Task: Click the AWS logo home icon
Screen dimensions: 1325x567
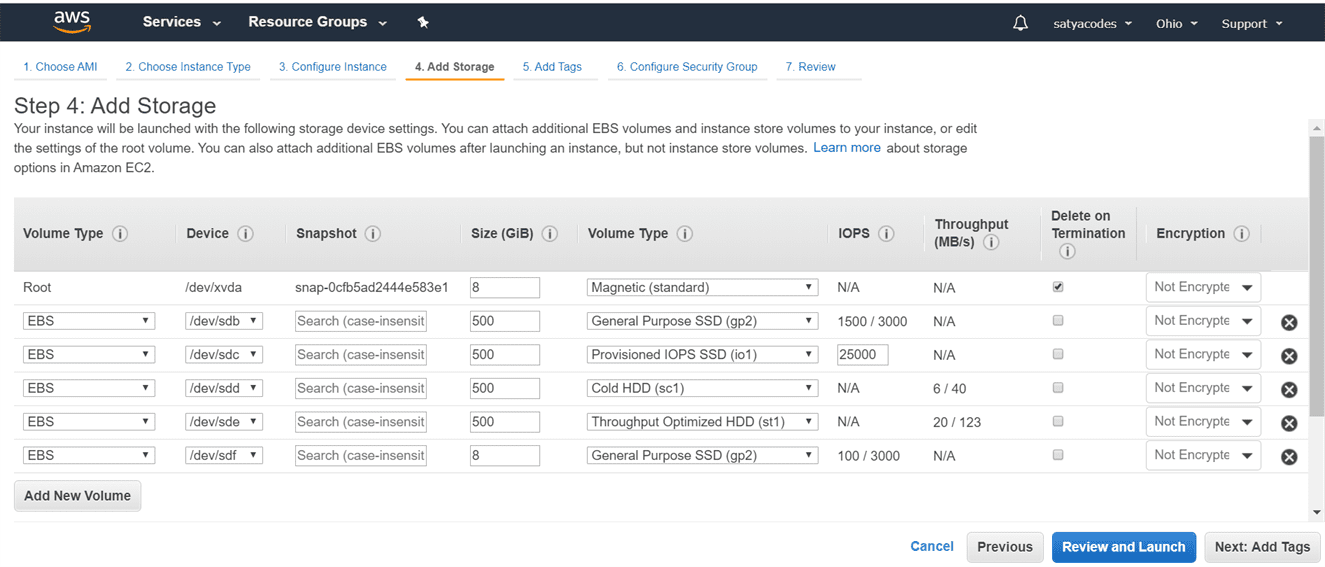Action: point(72,22)
